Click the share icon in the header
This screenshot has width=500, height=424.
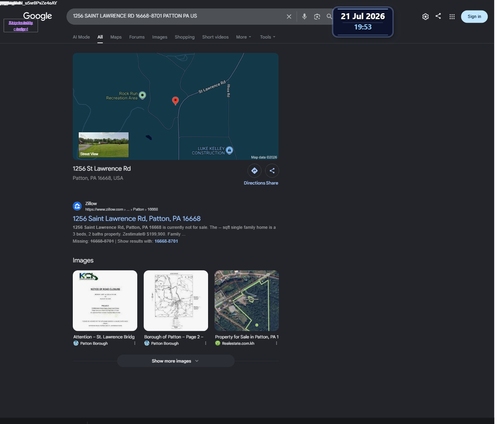pyautogui.click(x=438, y=16)
